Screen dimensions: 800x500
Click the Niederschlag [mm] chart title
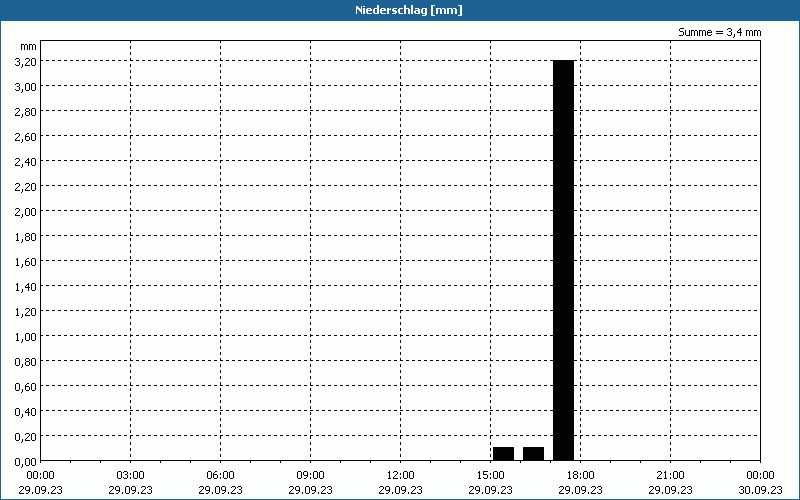tap(409, 10)
